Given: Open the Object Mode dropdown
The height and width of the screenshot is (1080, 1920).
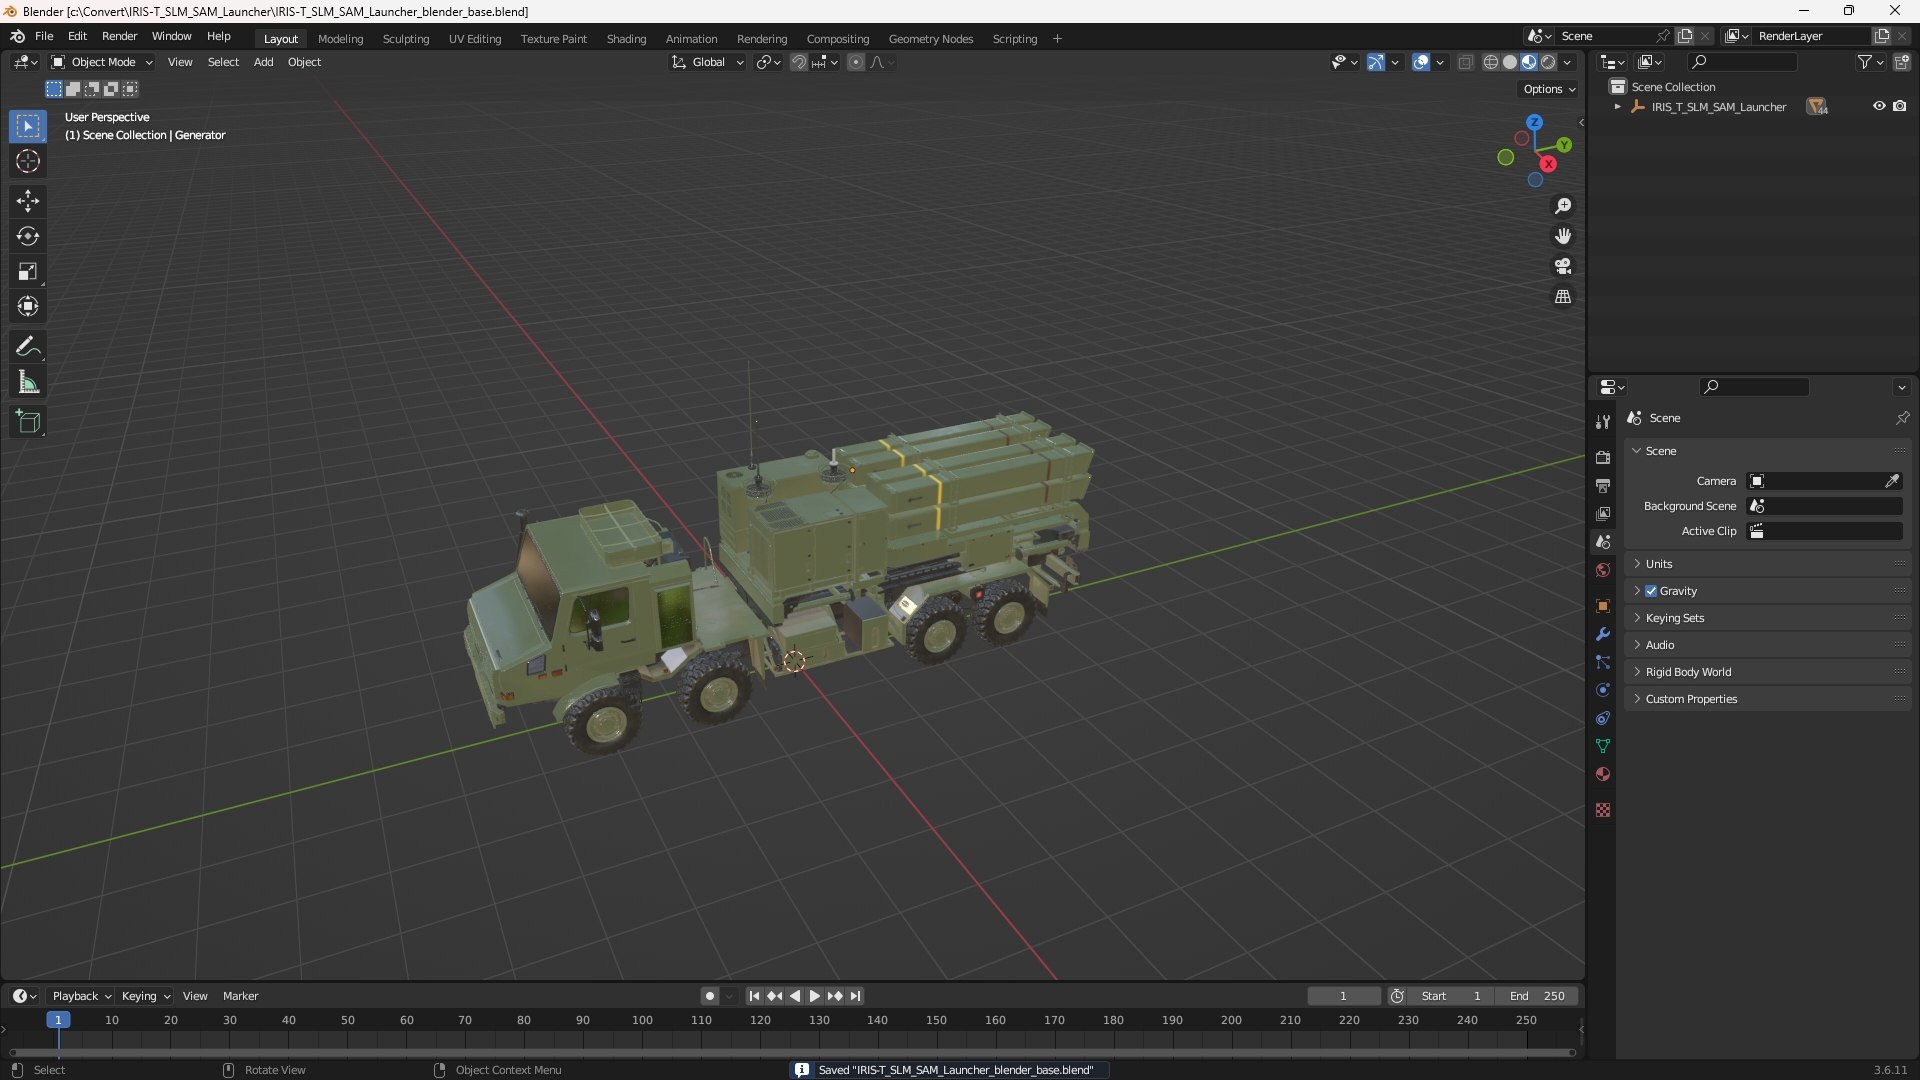Looking at the screenshot, I should pyautogui.click(x=102, y=62).
